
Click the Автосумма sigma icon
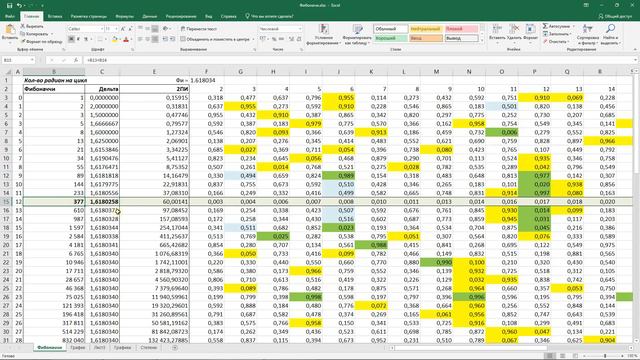[545, 26]
